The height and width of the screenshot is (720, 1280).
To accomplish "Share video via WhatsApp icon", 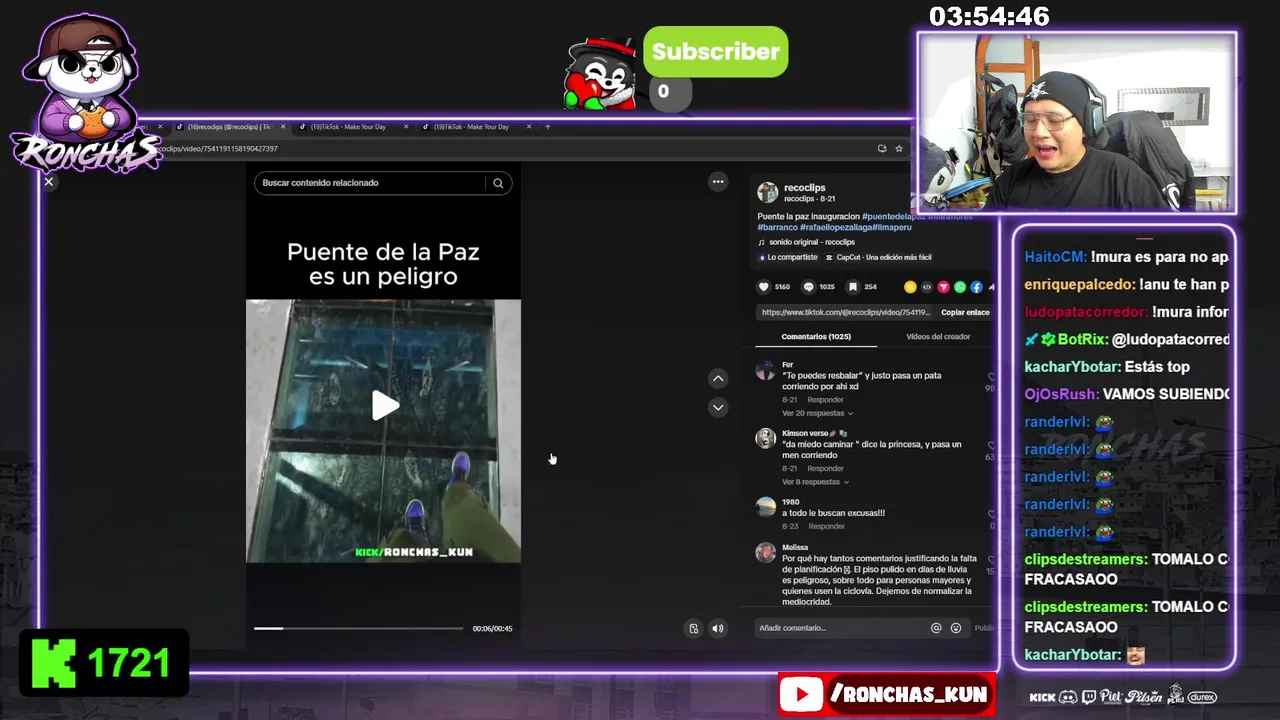I will [x=960, y=287].
